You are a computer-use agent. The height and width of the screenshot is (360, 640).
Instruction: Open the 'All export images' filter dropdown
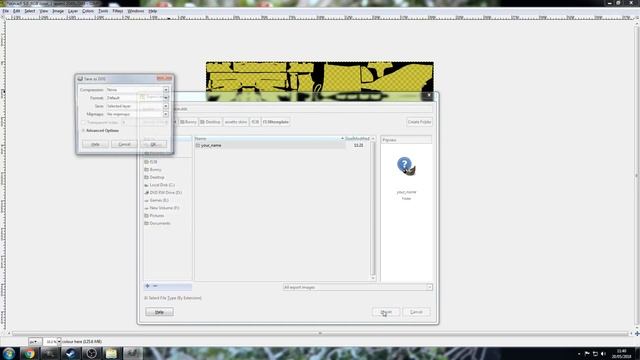pyautogui.click(x=358, y=287)
